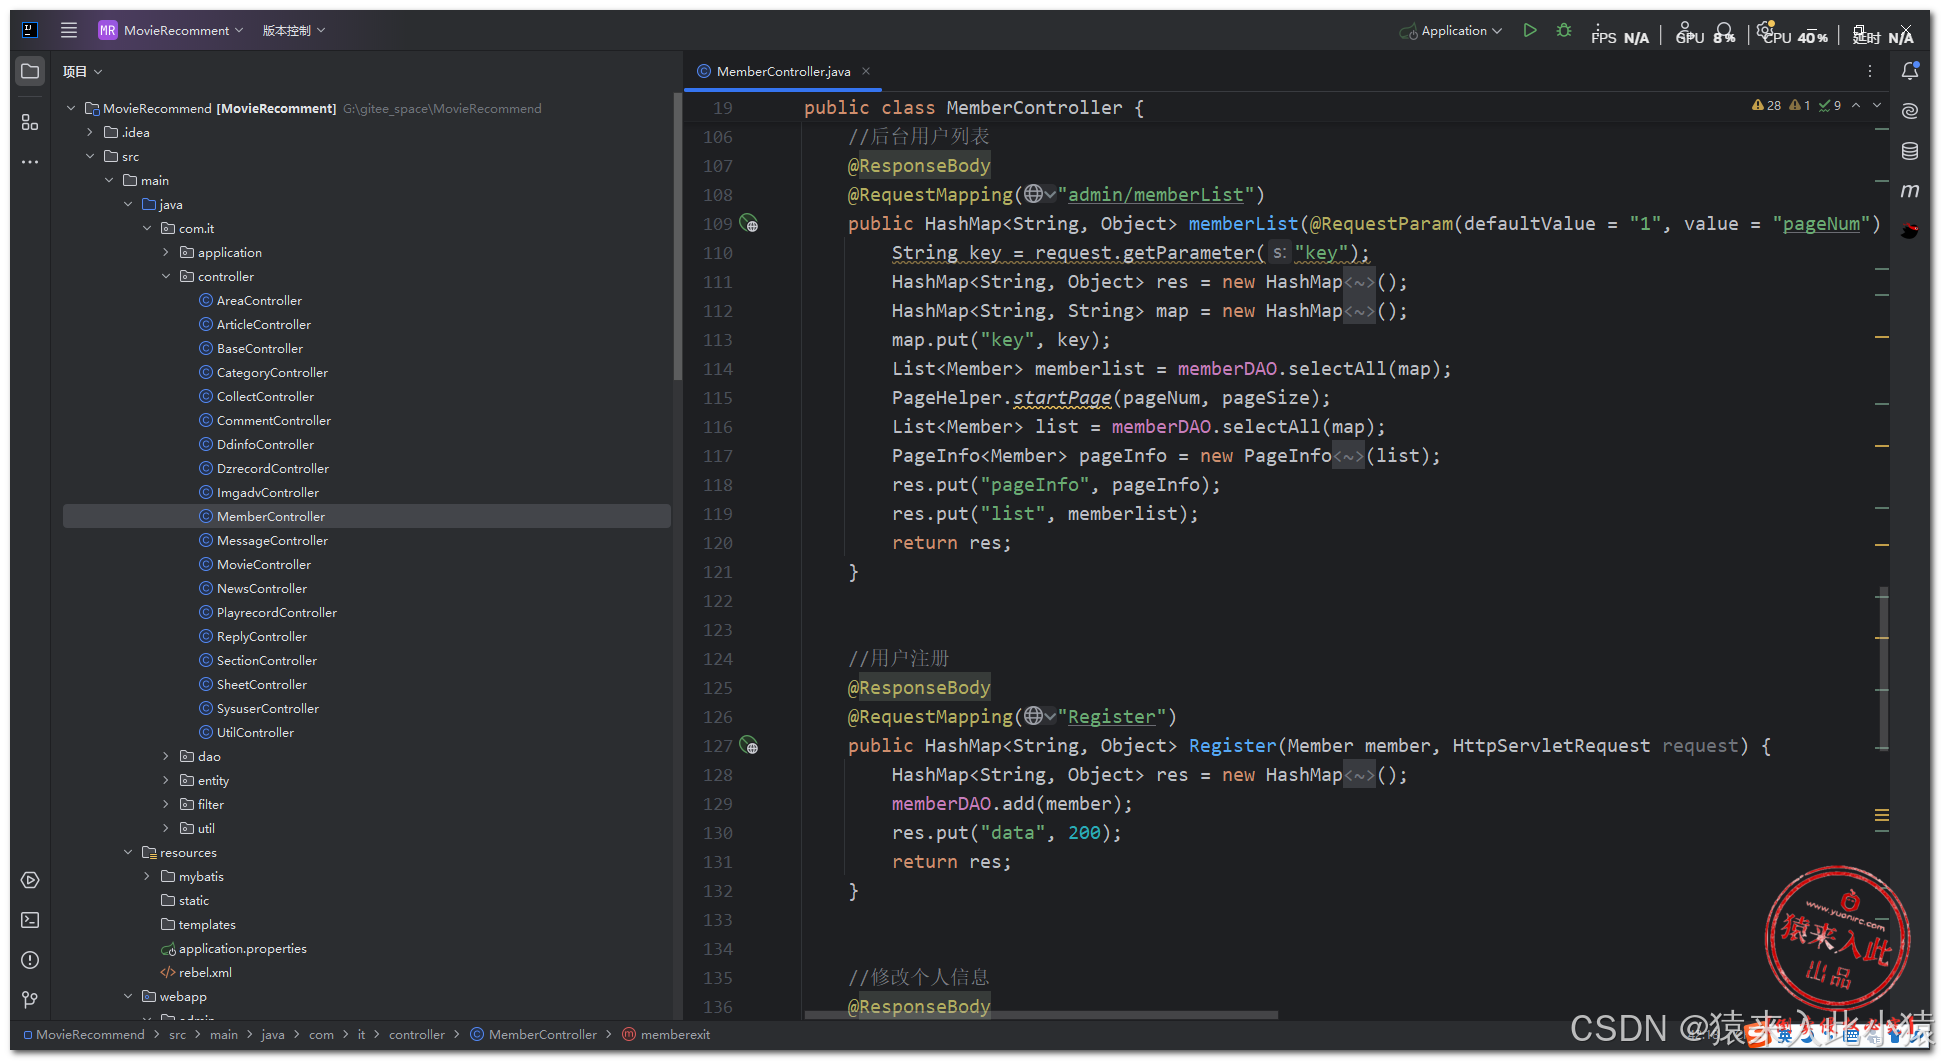Open MovieController in the project tree
This screenshot has width=1941, height=1061.
pos(264,564)
